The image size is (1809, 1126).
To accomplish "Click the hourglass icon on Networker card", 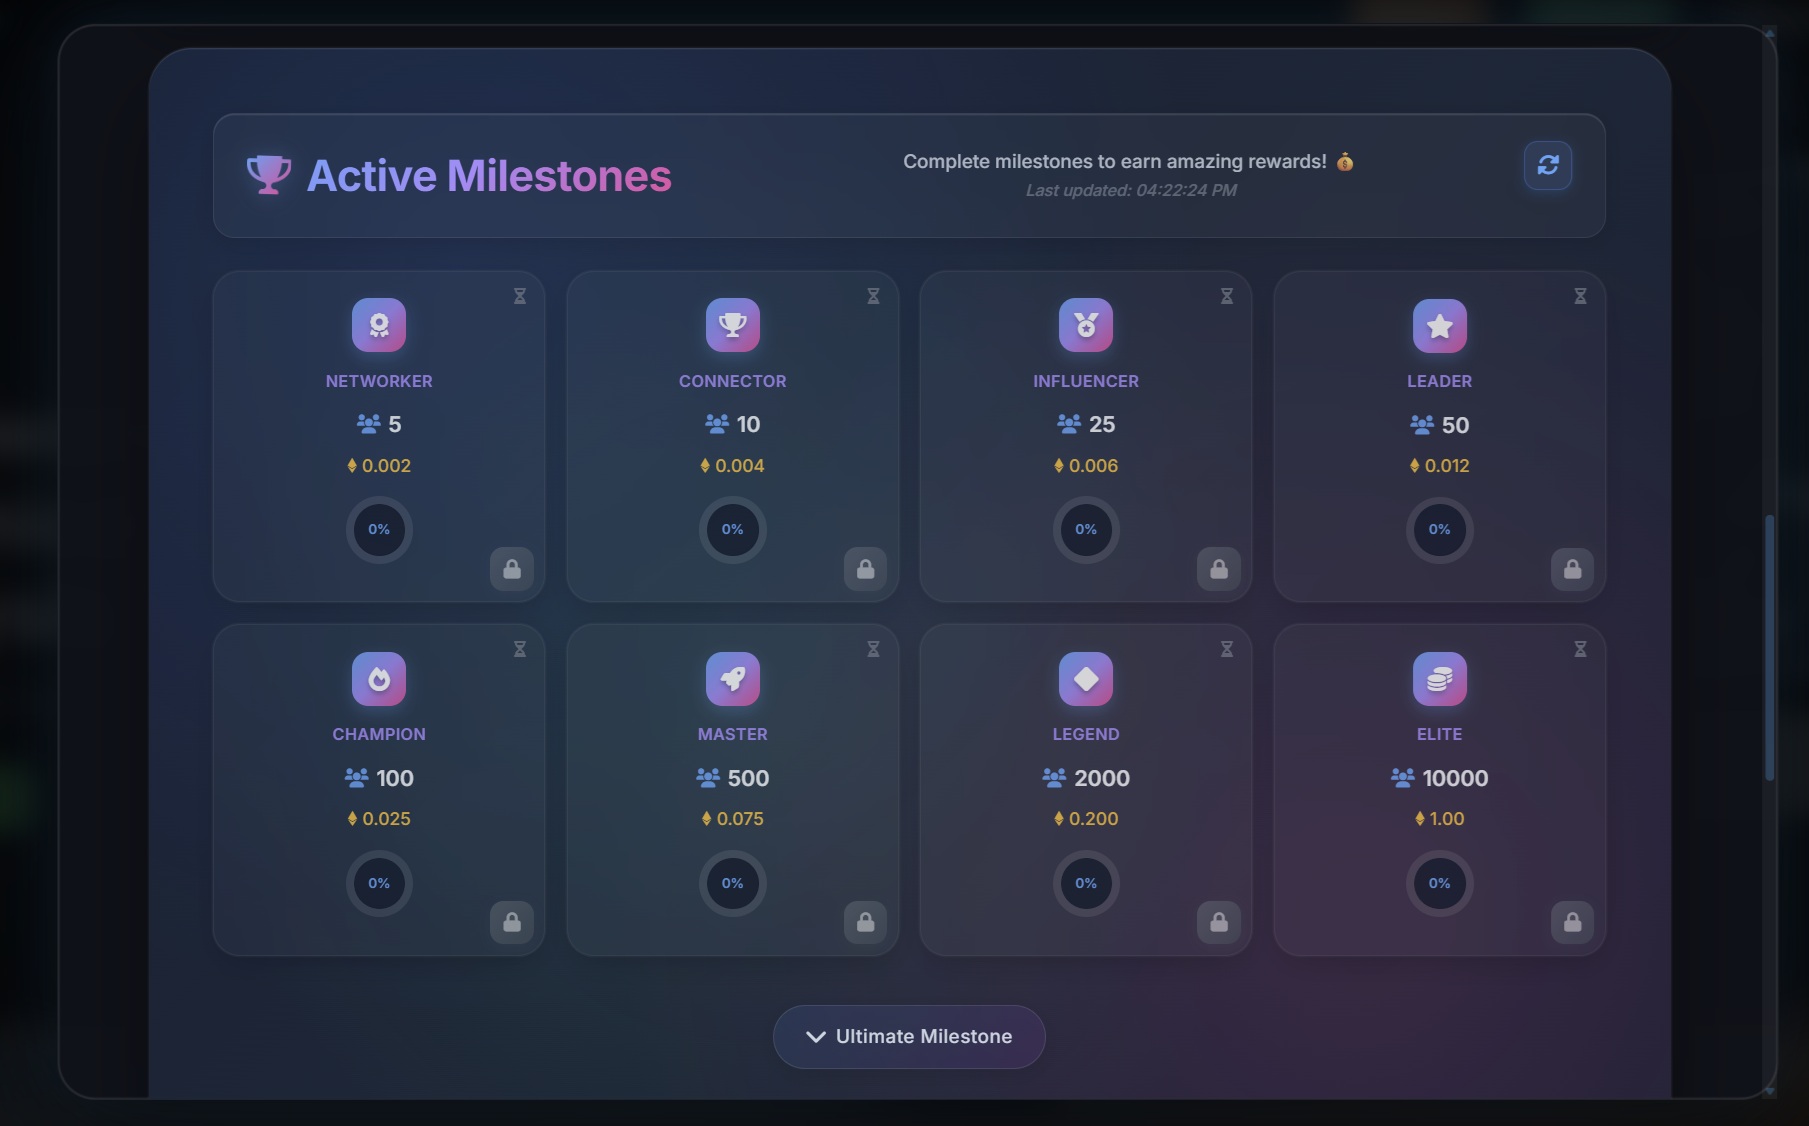I will [x=520, y=296].
